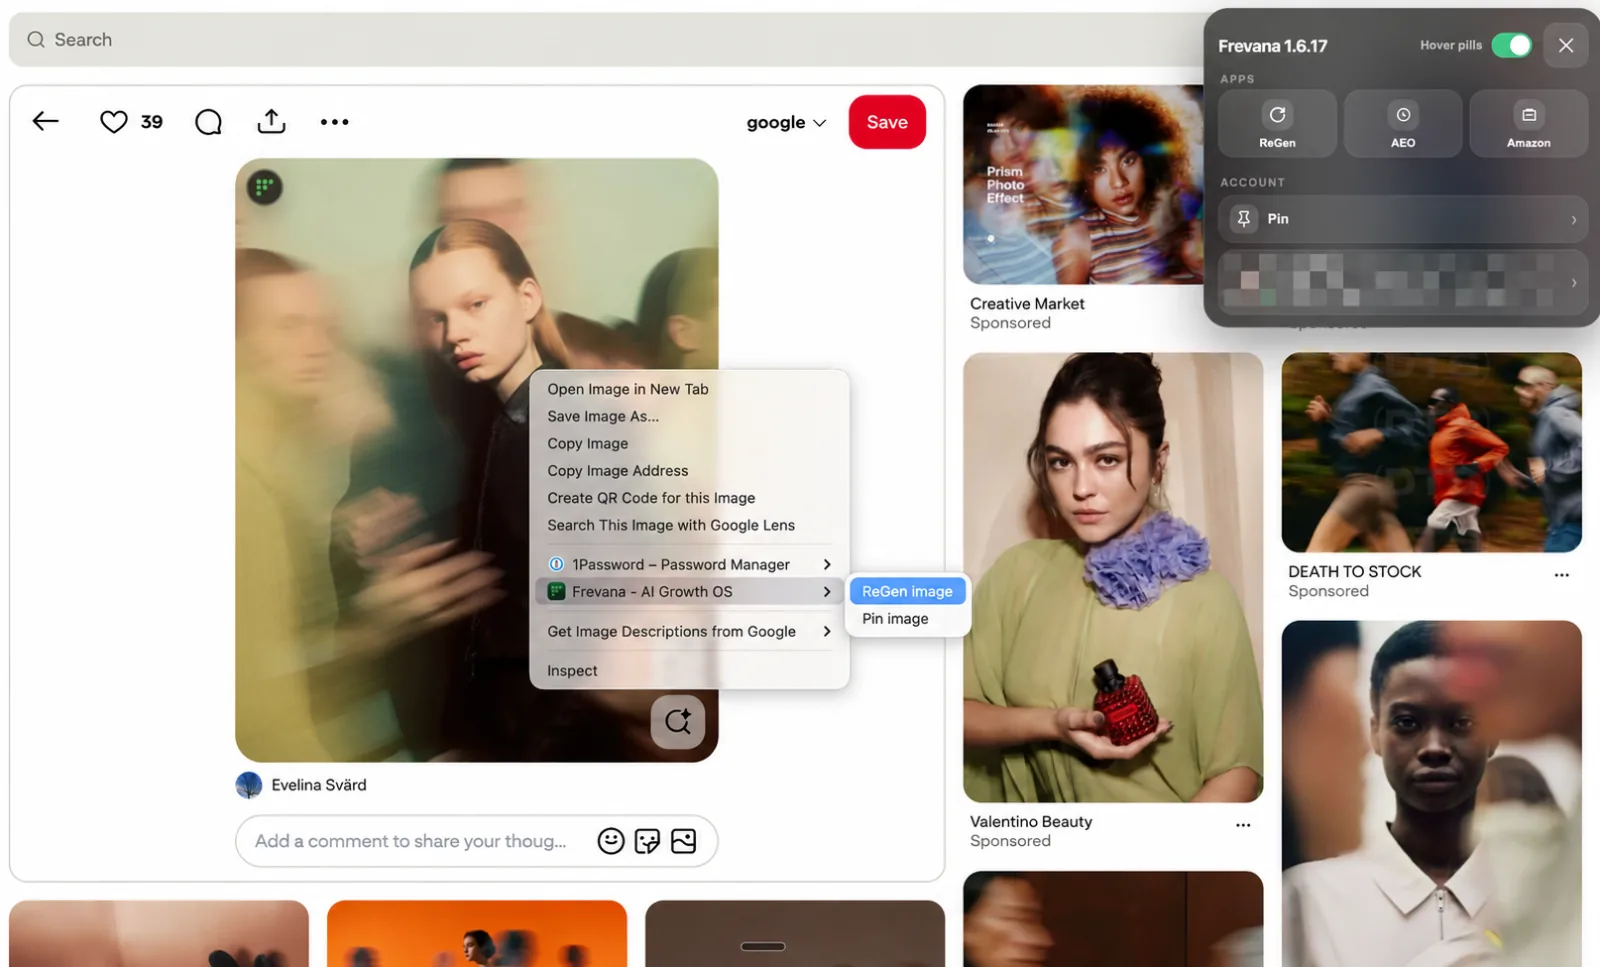Close the Frevana panel with the X

click(1566, 45)
